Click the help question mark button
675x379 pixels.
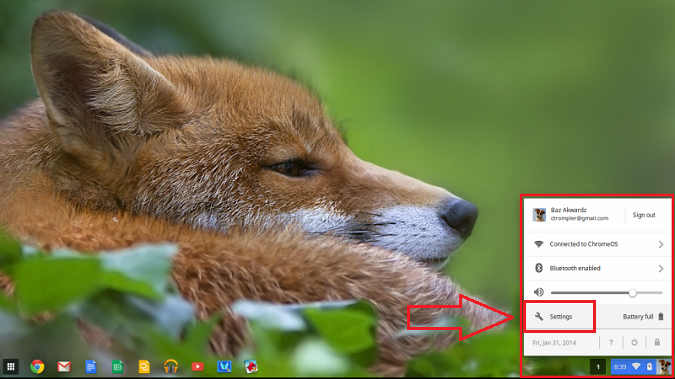611,342
